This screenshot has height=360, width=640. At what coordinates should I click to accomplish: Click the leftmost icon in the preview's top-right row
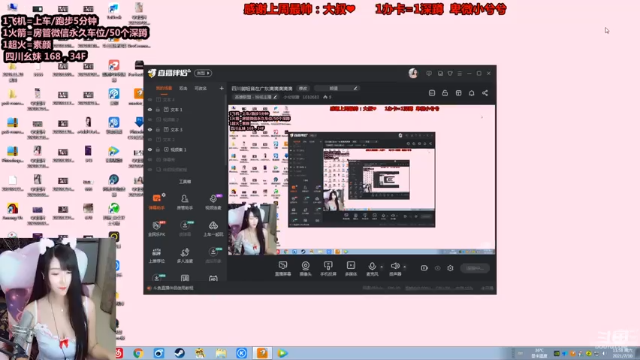[x=432, y=93]
